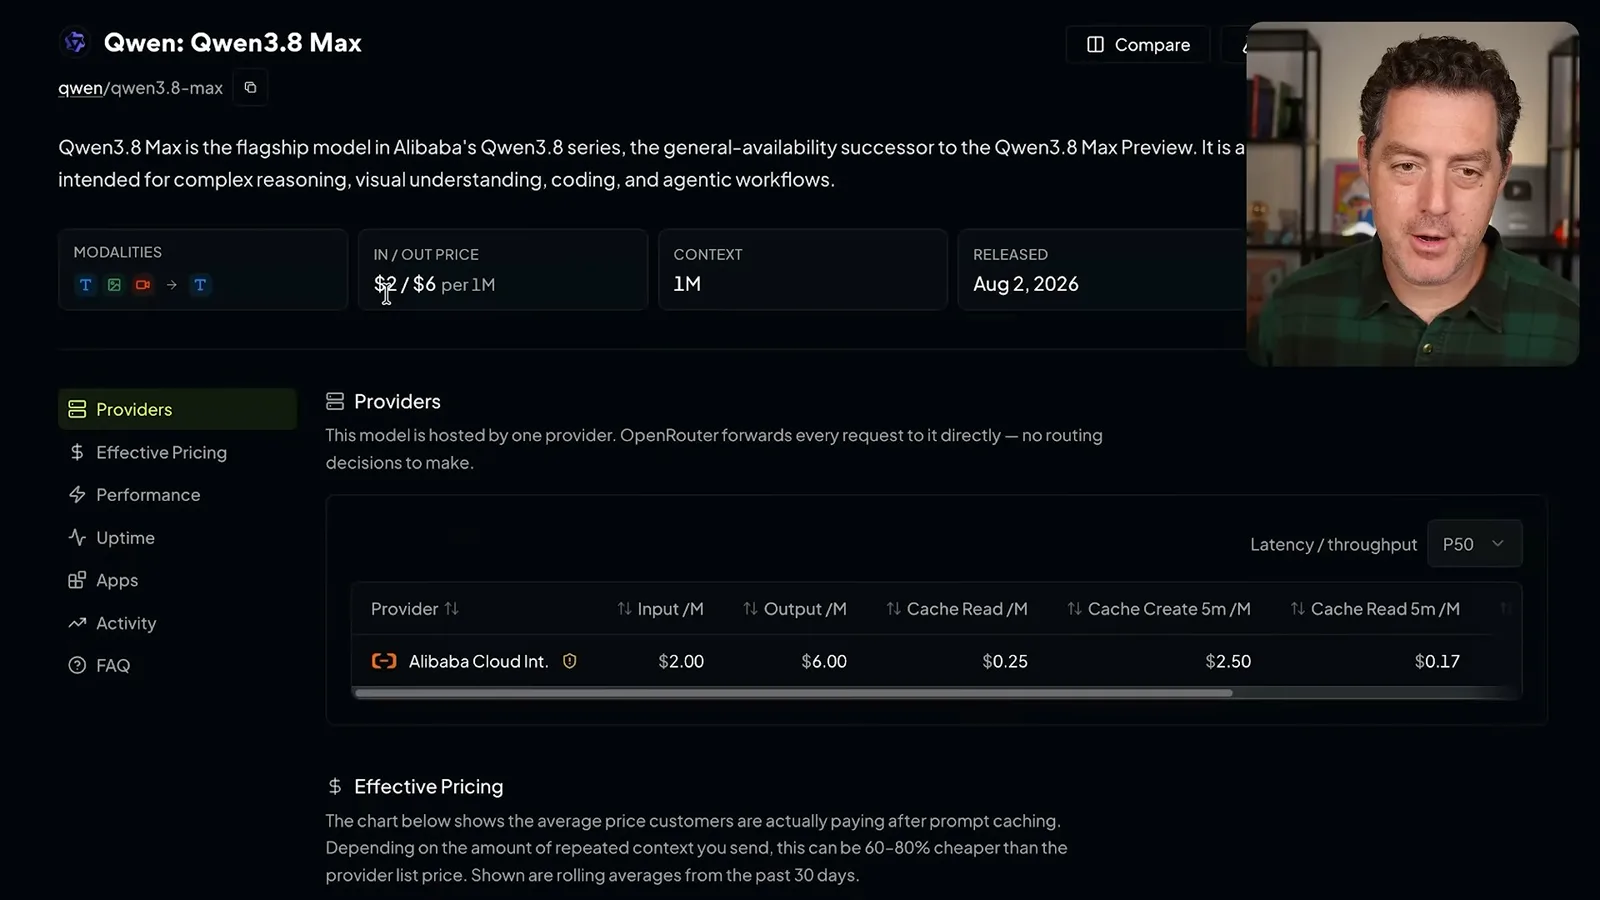Click the $2 / $6 per 1M price
Screen dimensions: 1600x900
[434, 284]
